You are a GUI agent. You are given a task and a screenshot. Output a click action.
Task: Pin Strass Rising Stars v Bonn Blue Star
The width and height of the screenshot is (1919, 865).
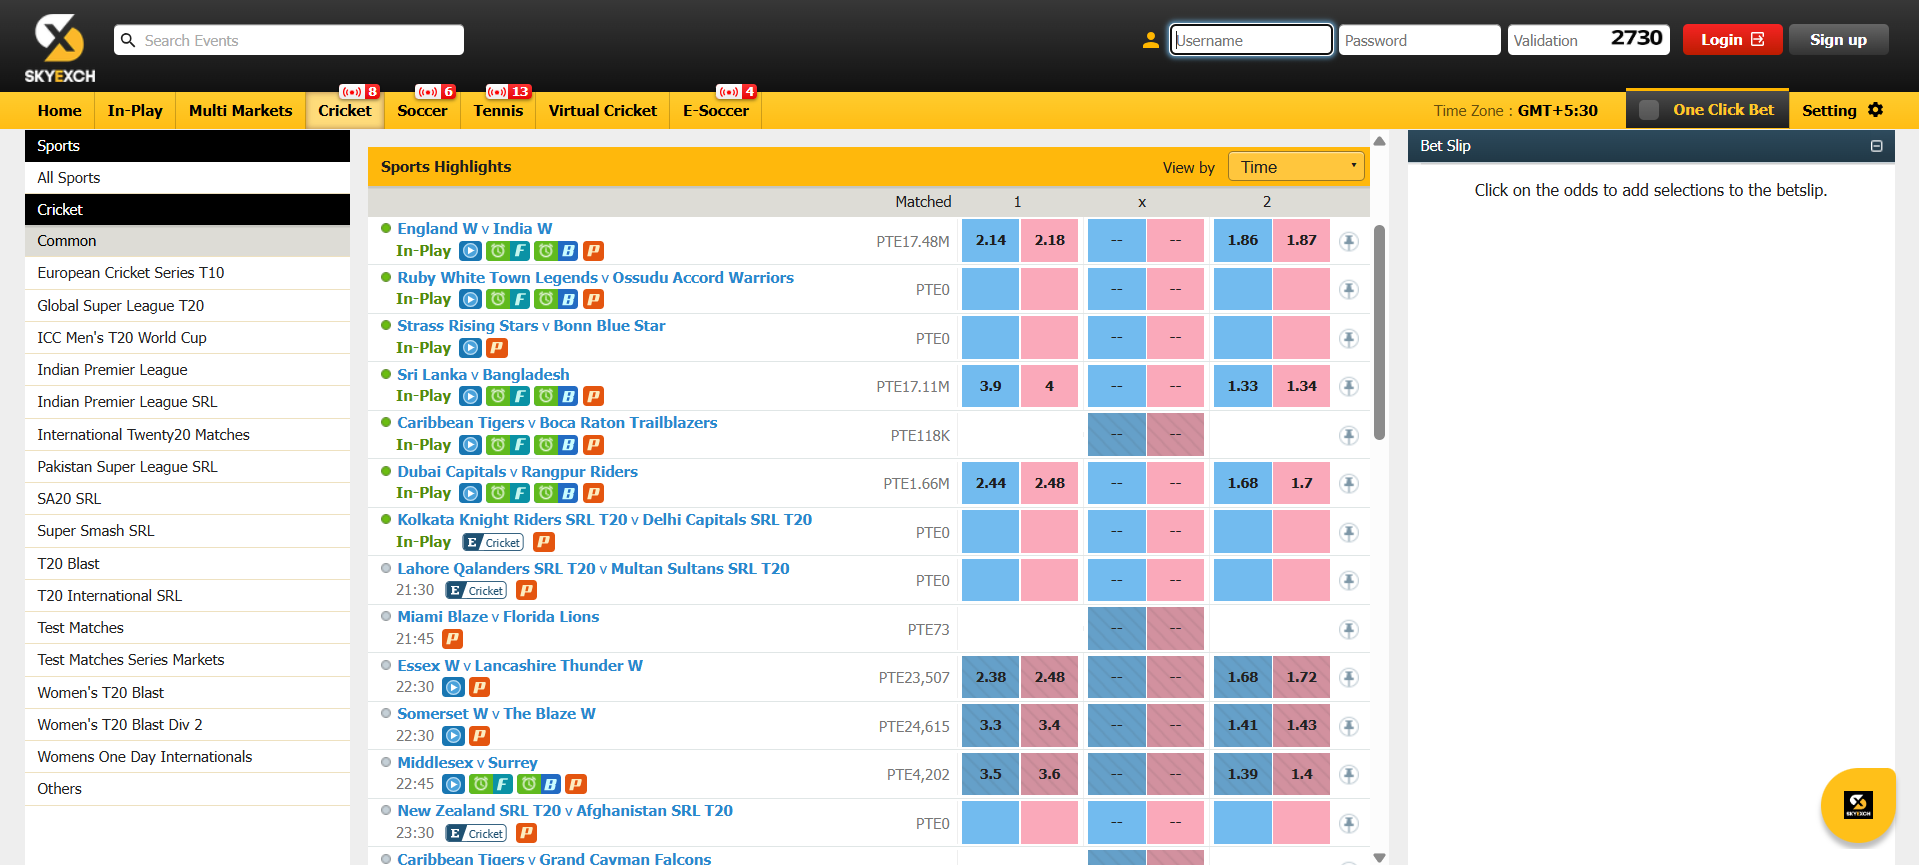(x=1349, y=338)
